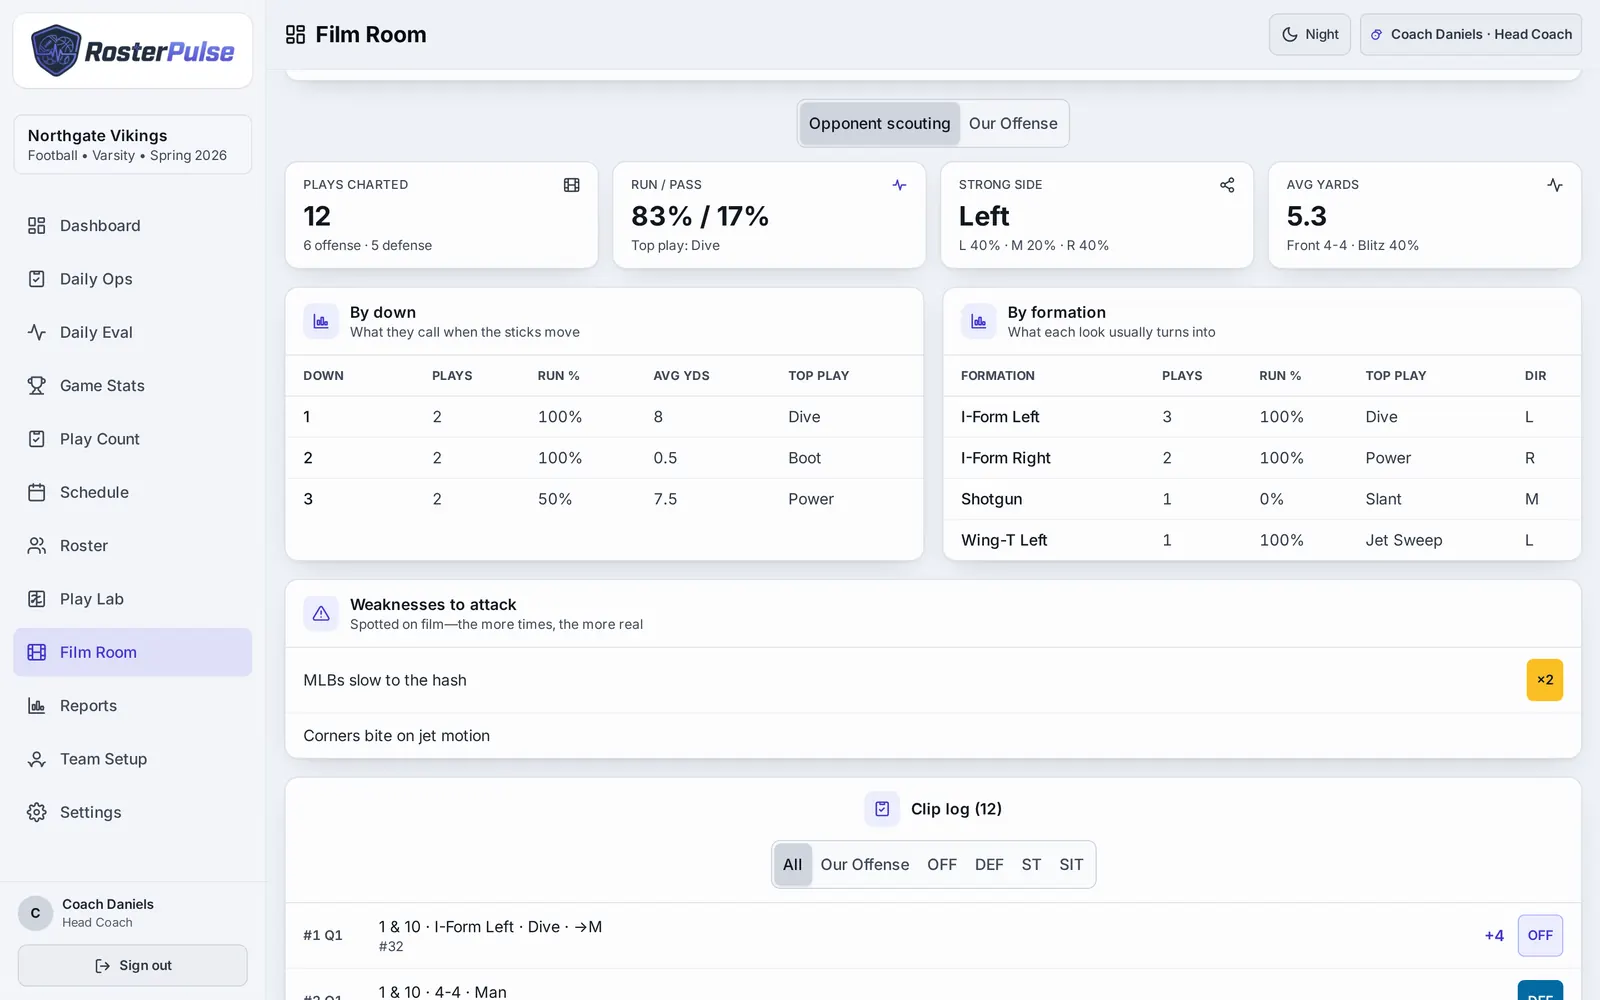Click the RosterPulse logo
Viewport: 1600px width, 1000px height.
tap(133, 51)
